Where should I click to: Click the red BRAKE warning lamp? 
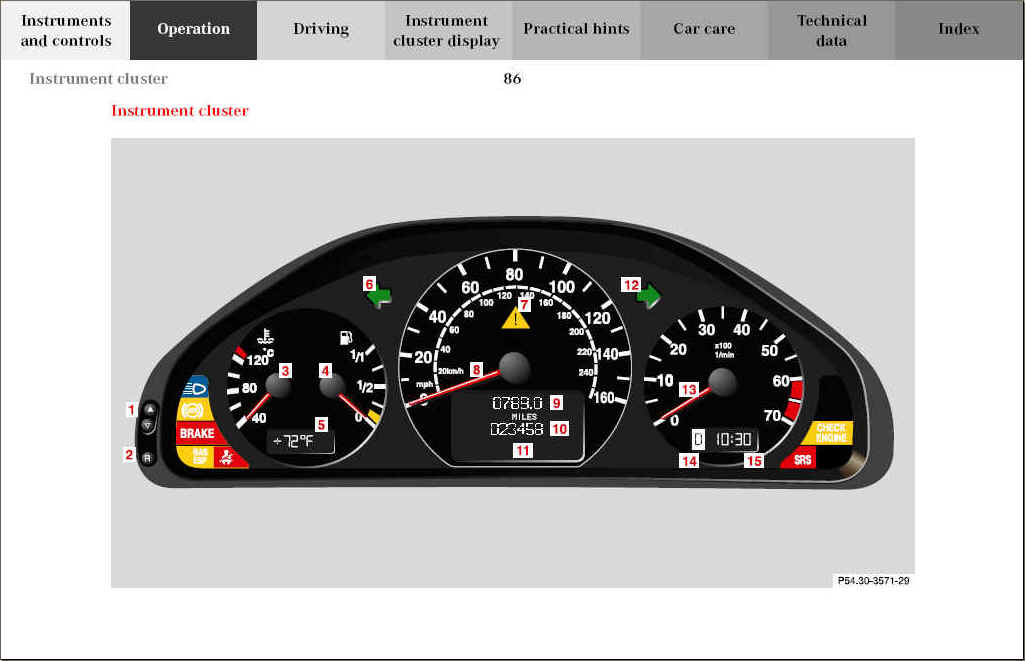[197, 433]
